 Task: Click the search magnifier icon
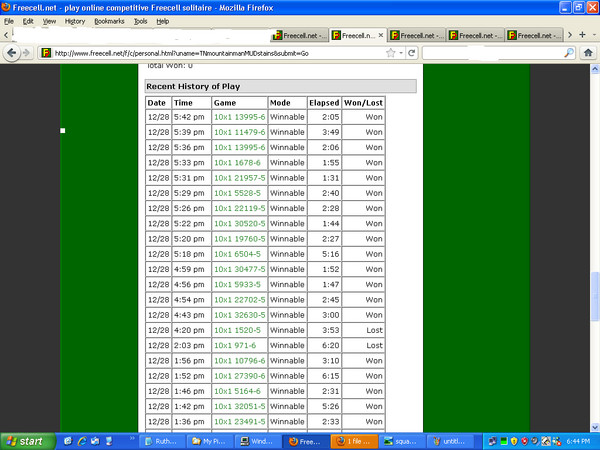pos(569,53)
